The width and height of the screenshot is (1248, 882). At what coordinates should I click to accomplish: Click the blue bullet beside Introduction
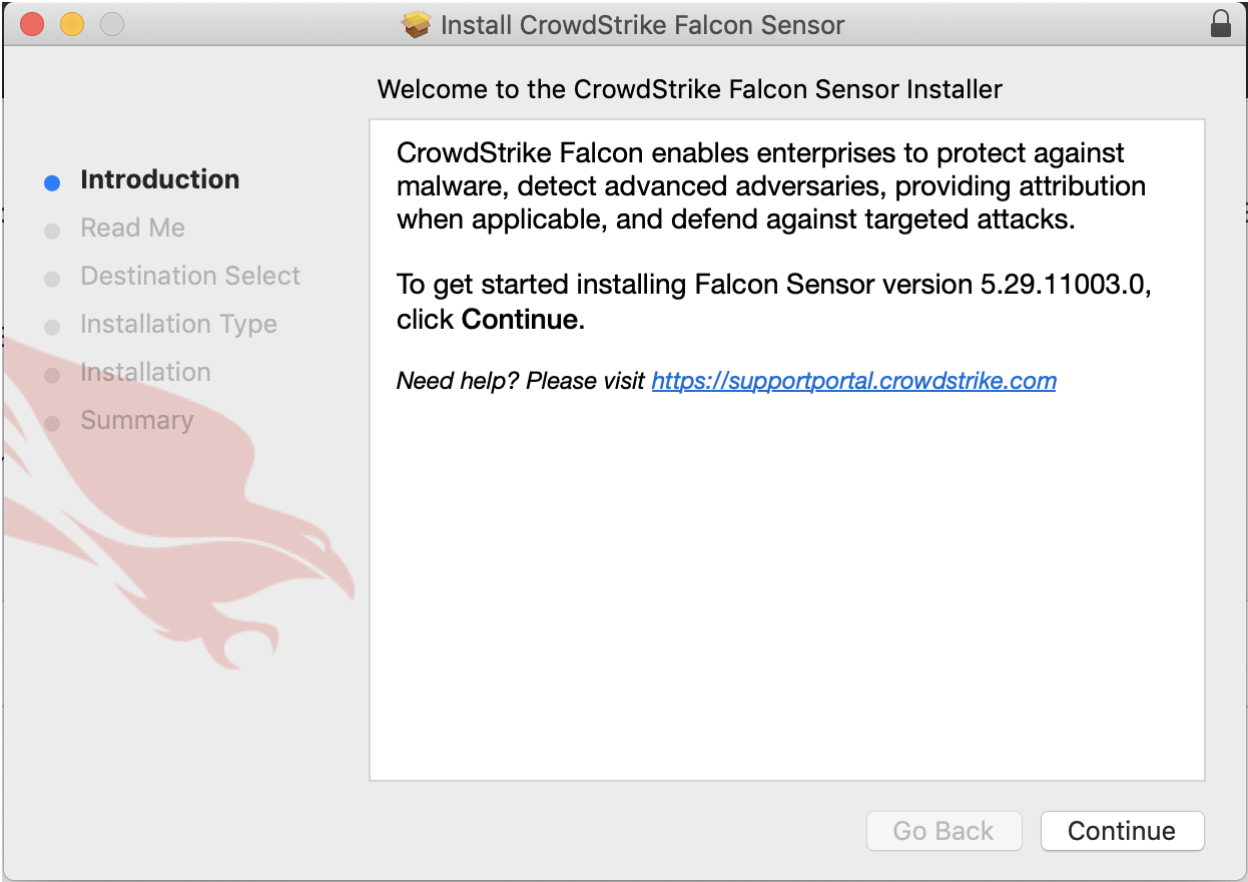tap(53, 182)
